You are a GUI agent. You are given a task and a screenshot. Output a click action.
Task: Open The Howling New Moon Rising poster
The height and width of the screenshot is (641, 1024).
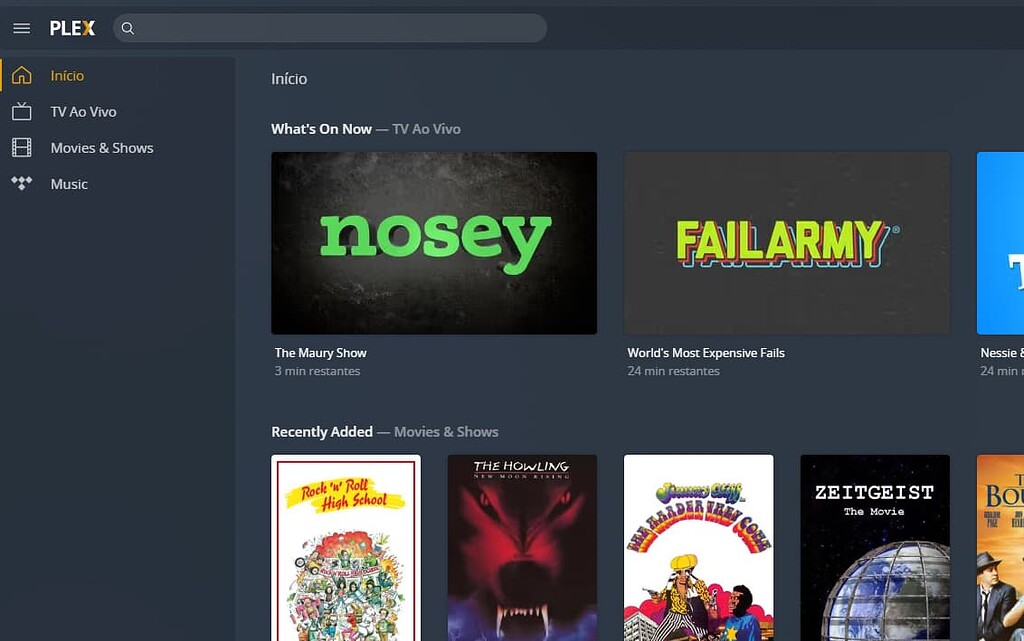click(x=522, y=548)
